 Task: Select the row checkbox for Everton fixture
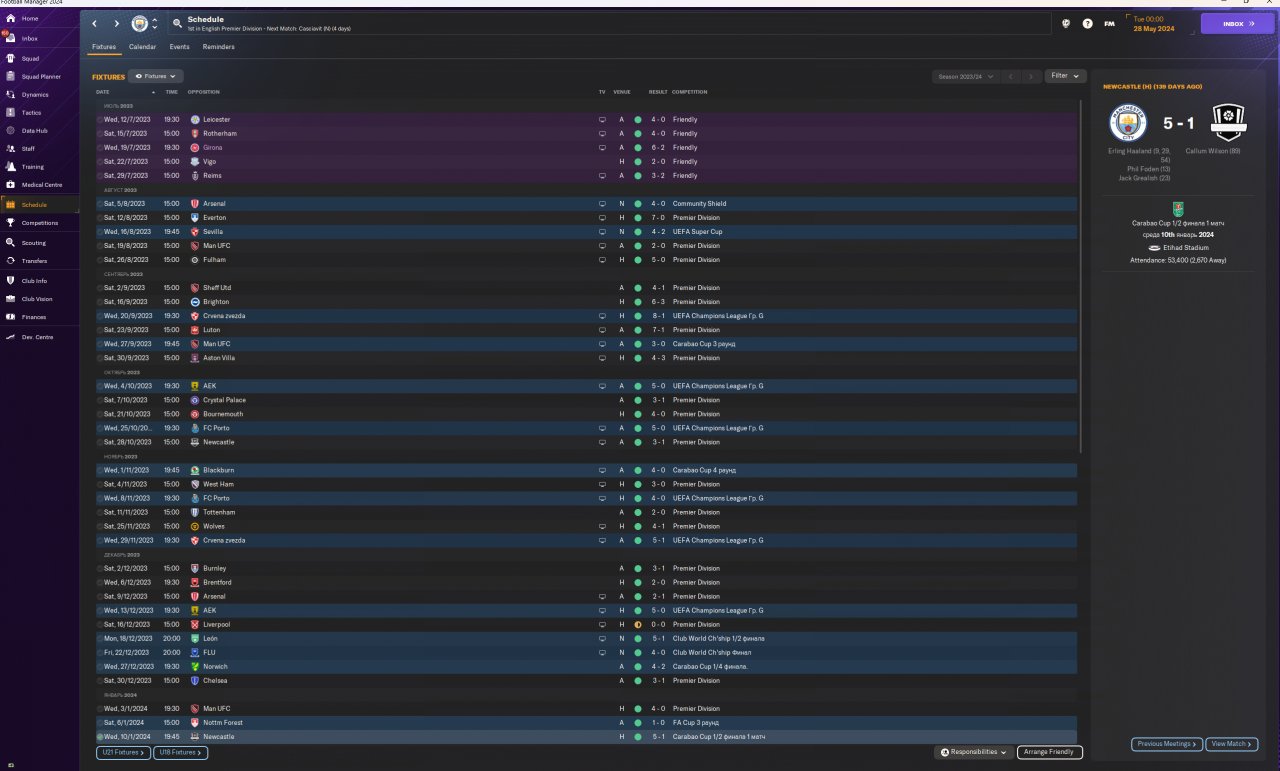pos(100,218)
